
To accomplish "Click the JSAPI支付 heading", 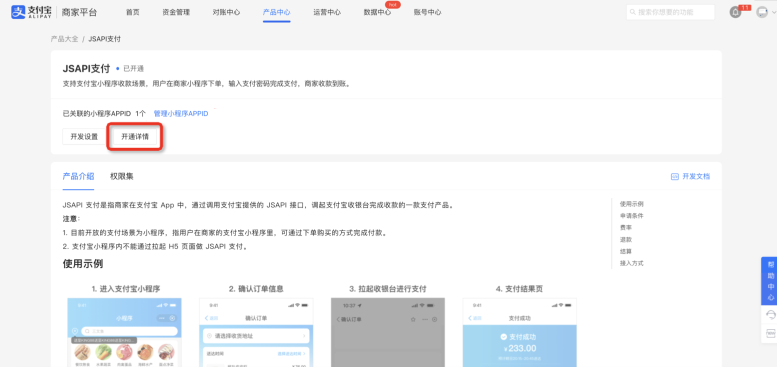I will pos(86,68).
